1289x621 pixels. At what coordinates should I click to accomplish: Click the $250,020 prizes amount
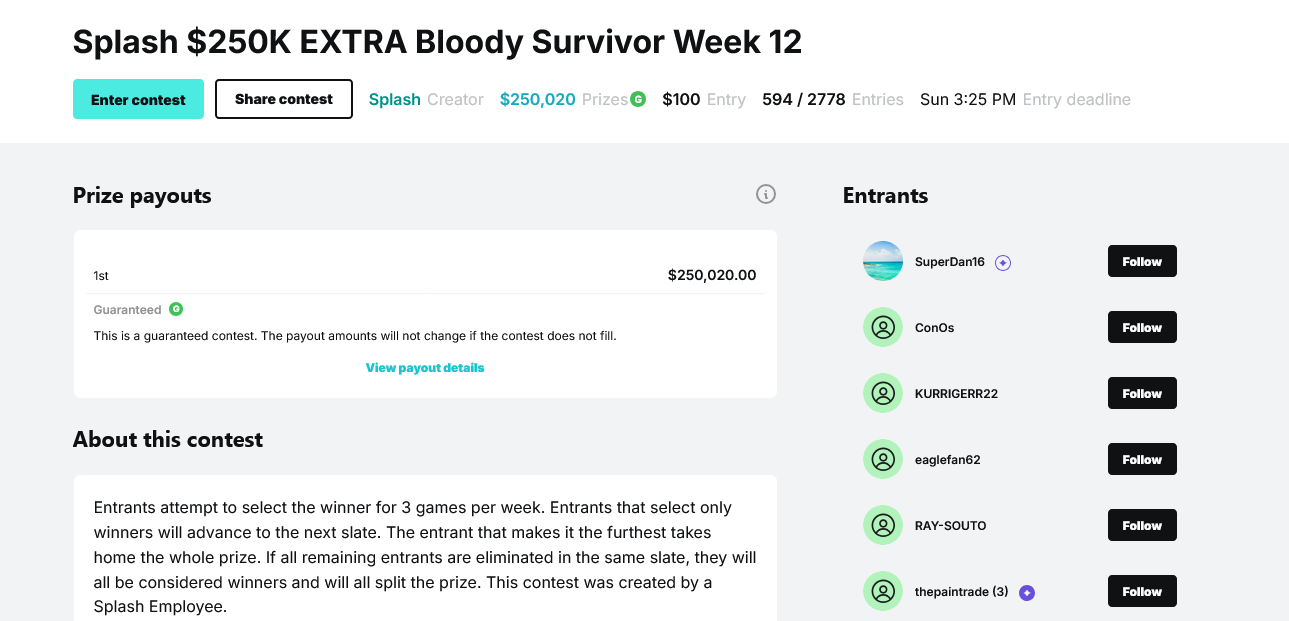click(537, 99)
